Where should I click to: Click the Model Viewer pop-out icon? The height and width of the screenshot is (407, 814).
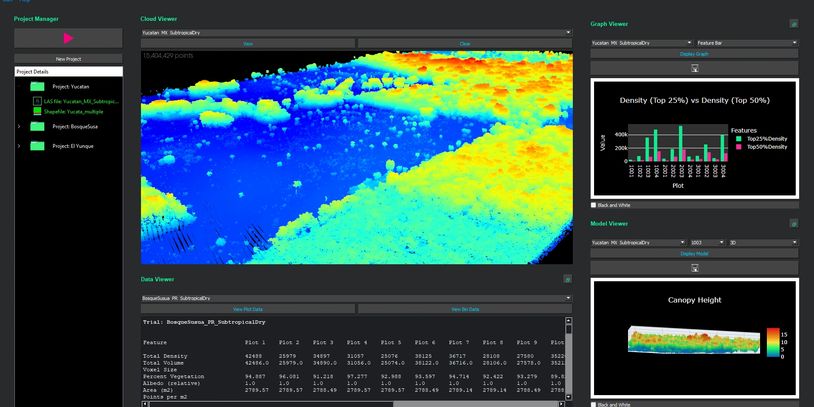click(794, 224)
